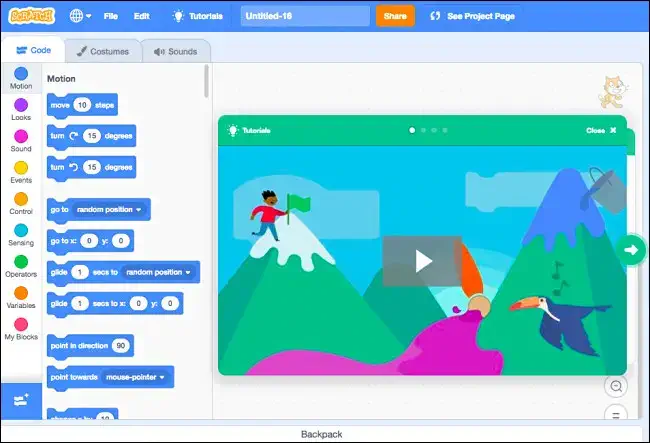Click the Sounds speaker icon
Image resolution: width=650 pixels, height=443 pixels.
tap(159, 51)
